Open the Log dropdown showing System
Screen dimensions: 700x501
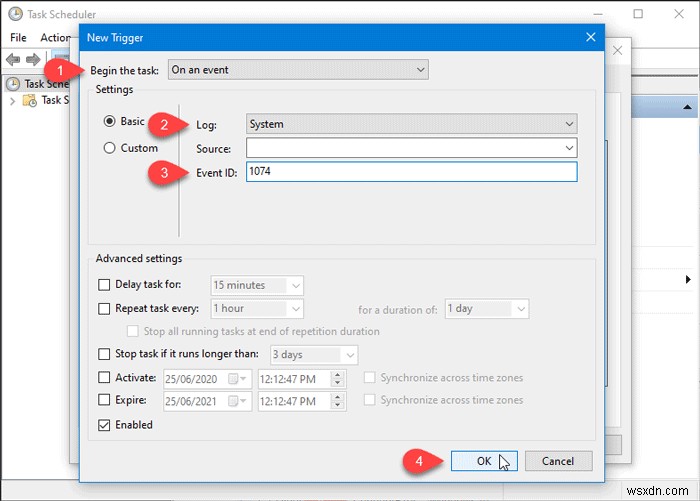click(411, 124)
